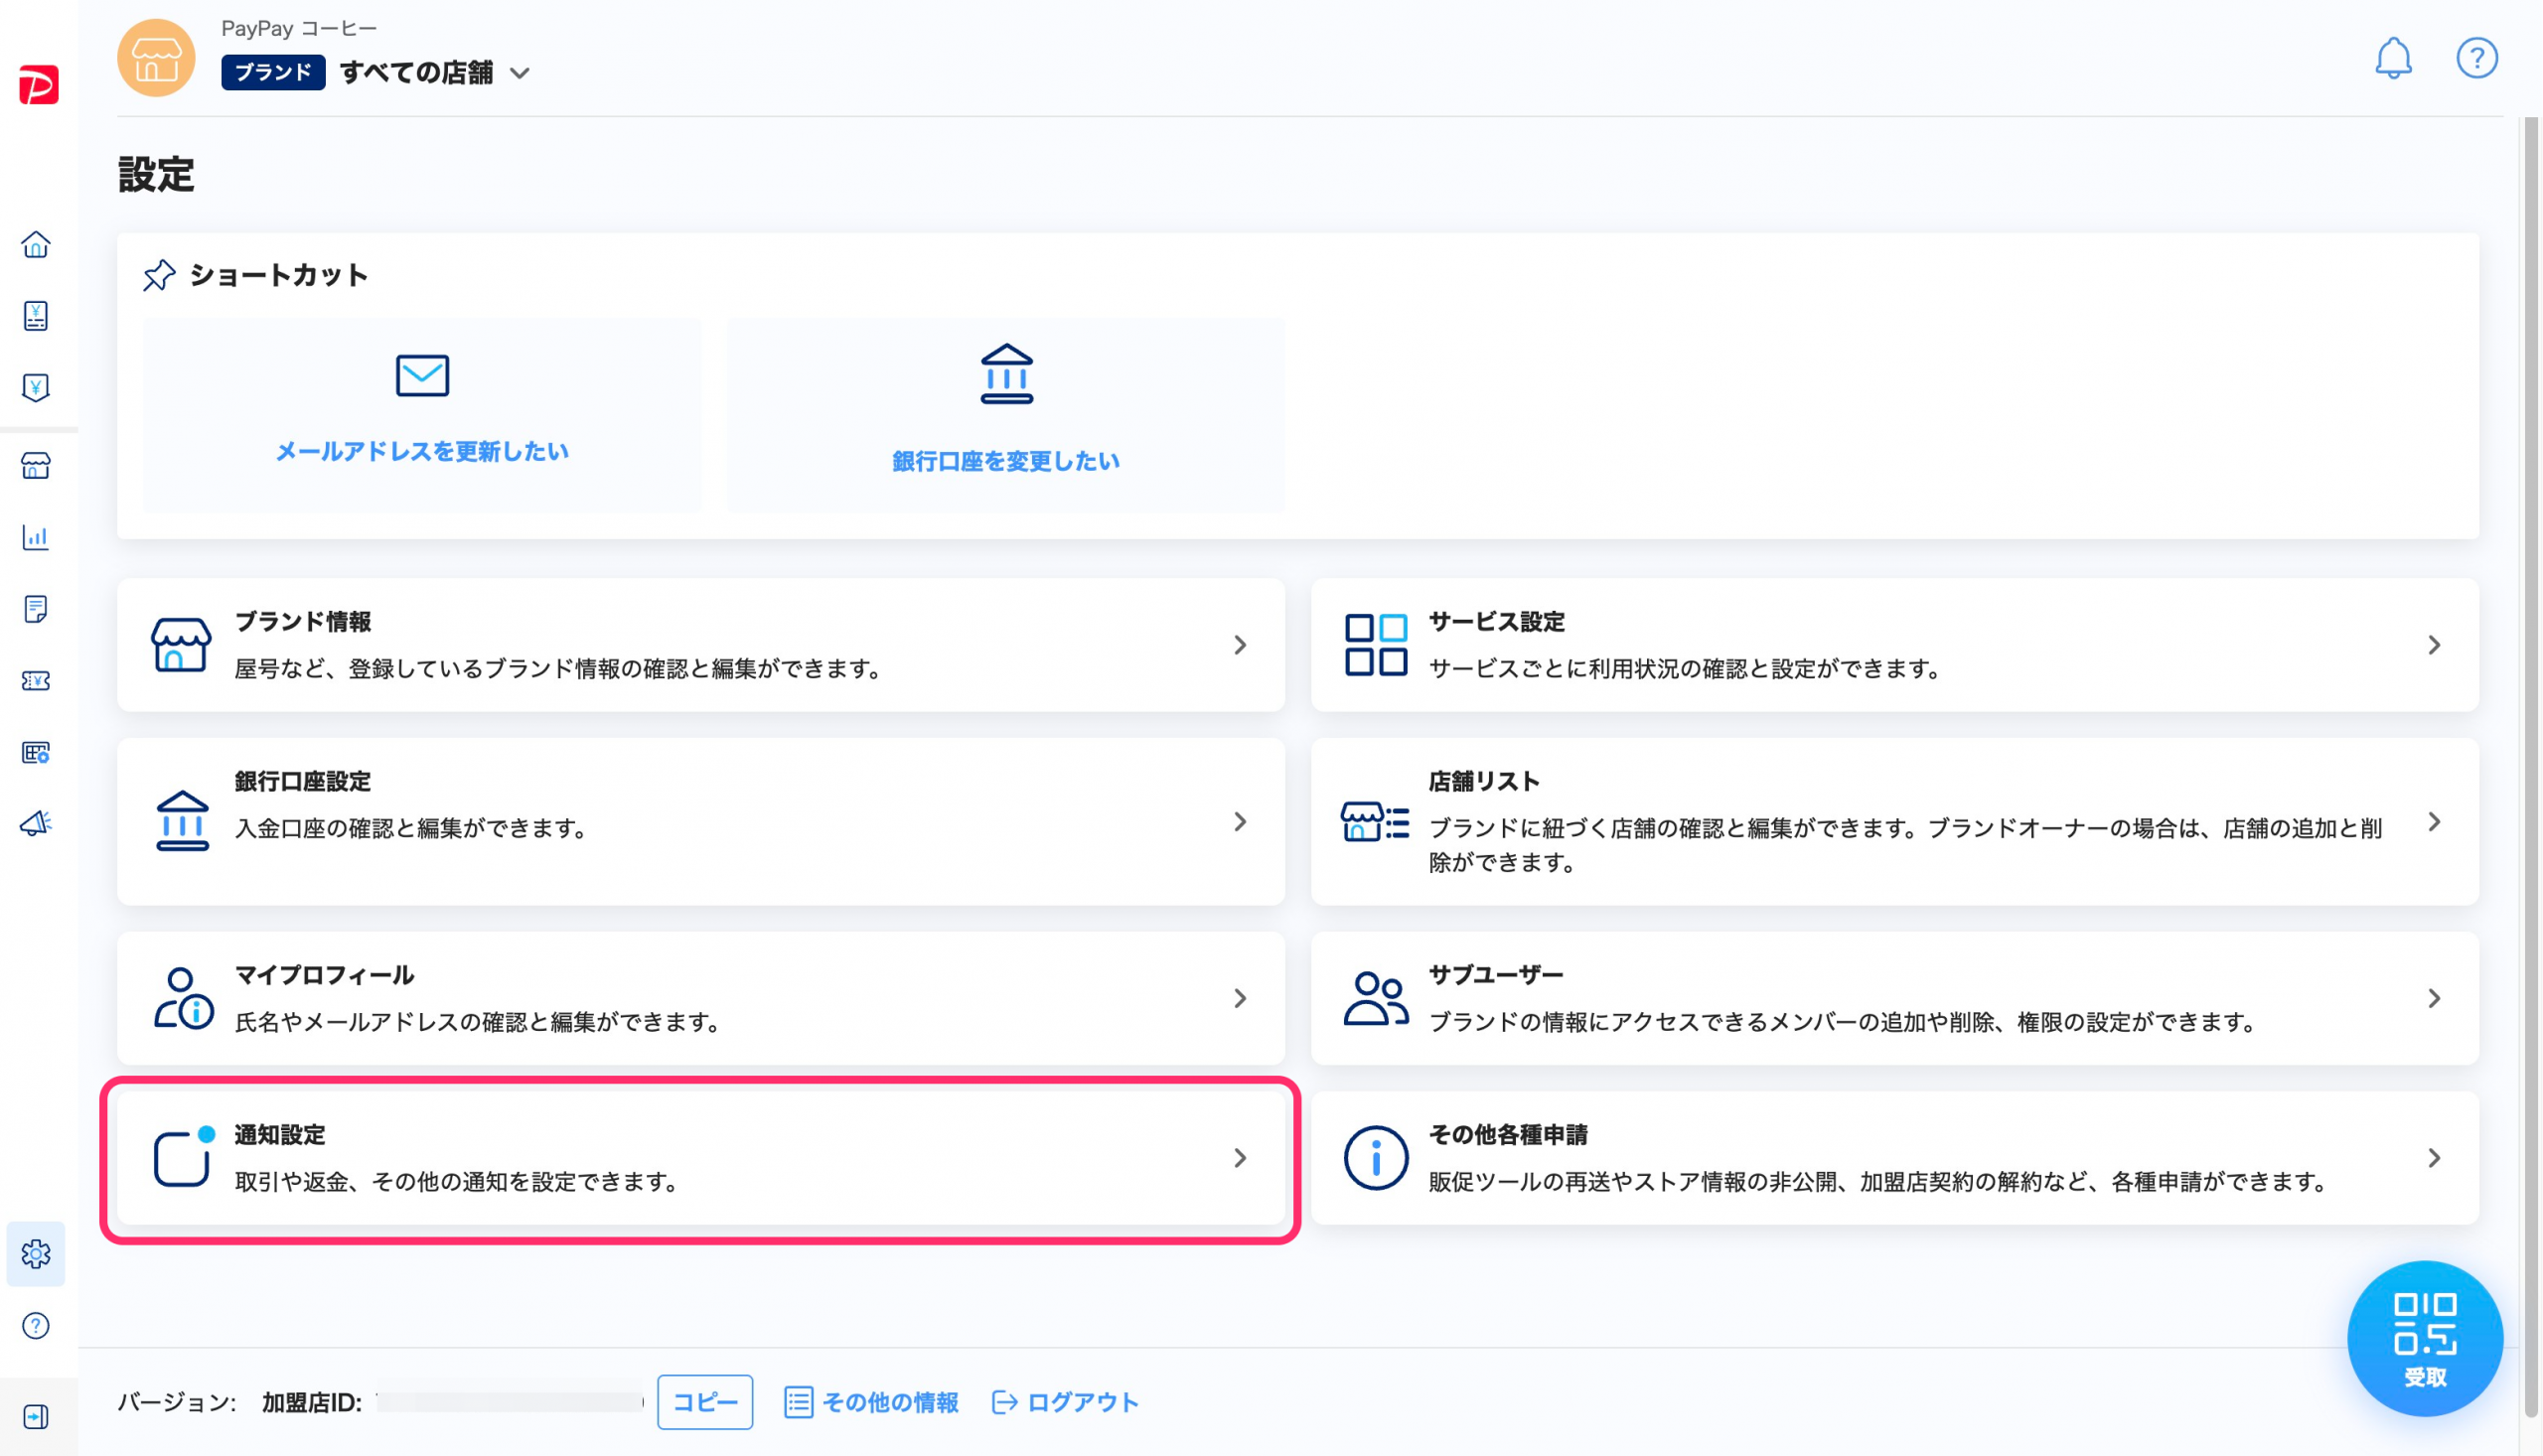Open 店舗リスト via its chevron arrow

click(2434, 822)
